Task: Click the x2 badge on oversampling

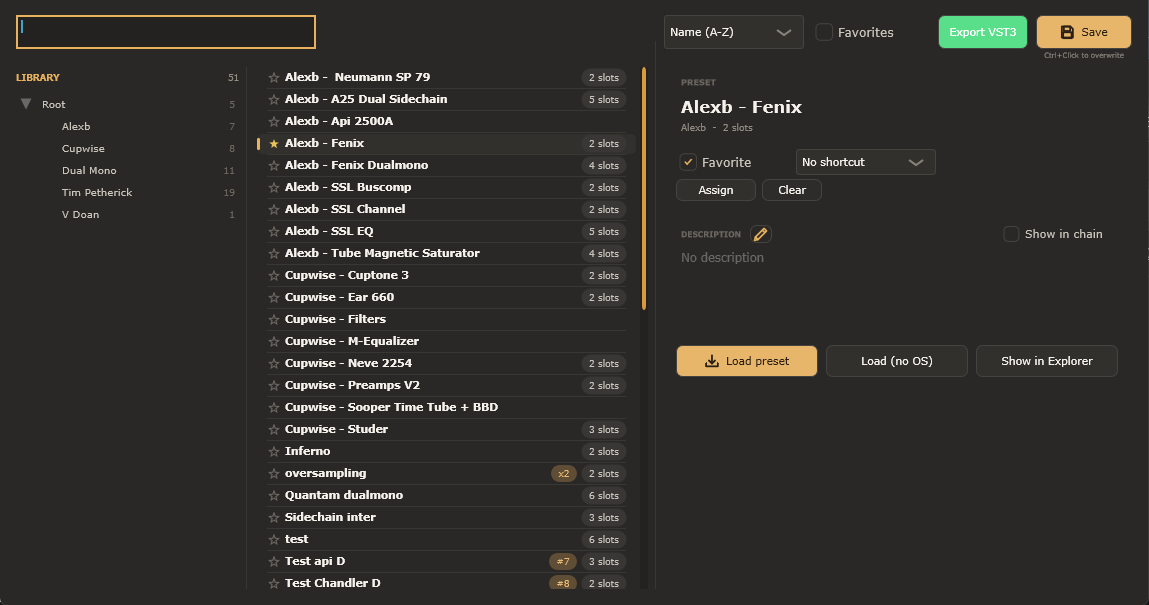Action: [x=564, y=474]
